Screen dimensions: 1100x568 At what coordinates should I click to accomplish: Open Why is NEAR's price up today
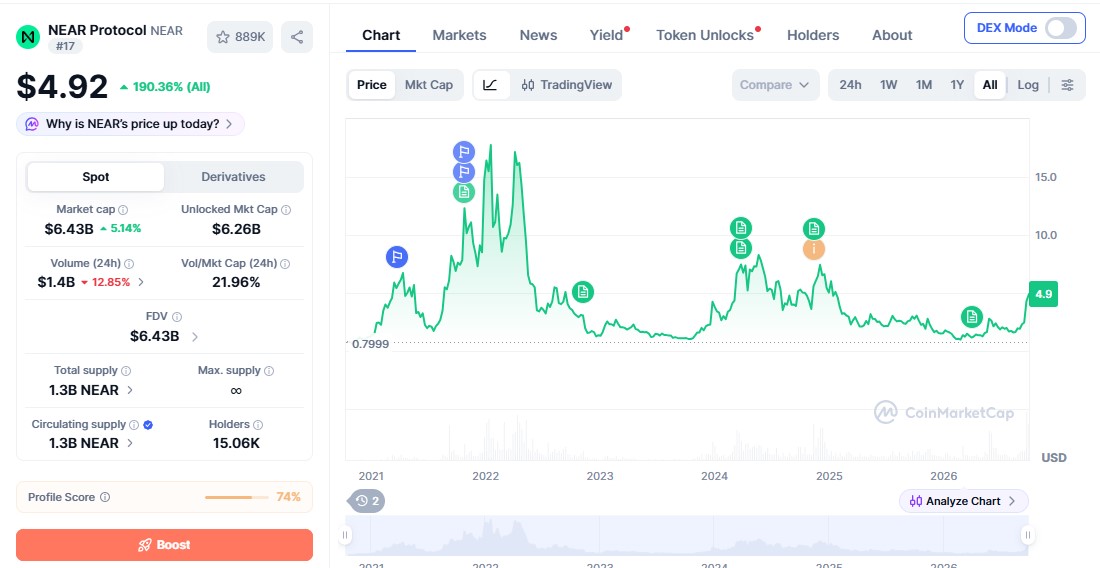[130, 124]
